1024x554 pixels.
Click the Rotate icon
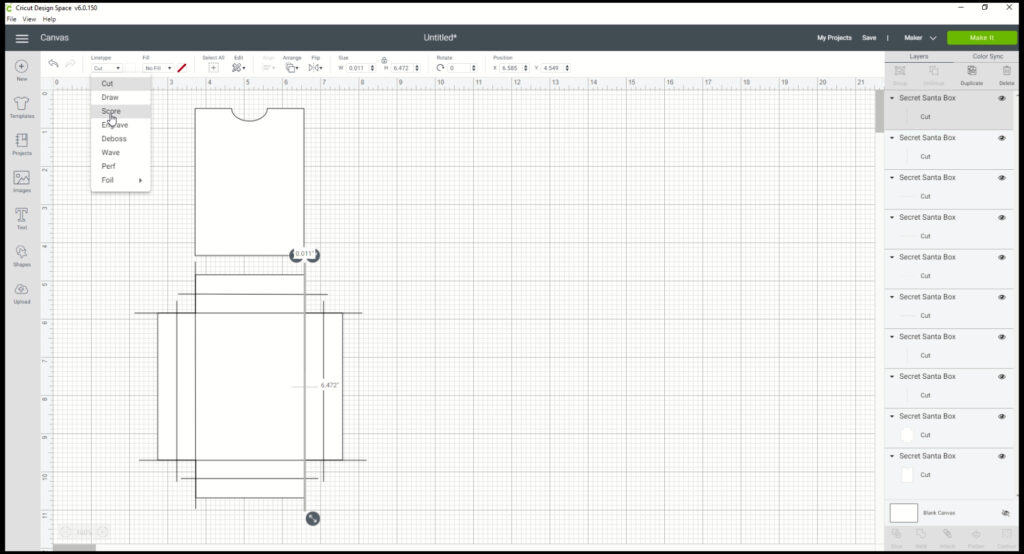(x=440, y=68)
